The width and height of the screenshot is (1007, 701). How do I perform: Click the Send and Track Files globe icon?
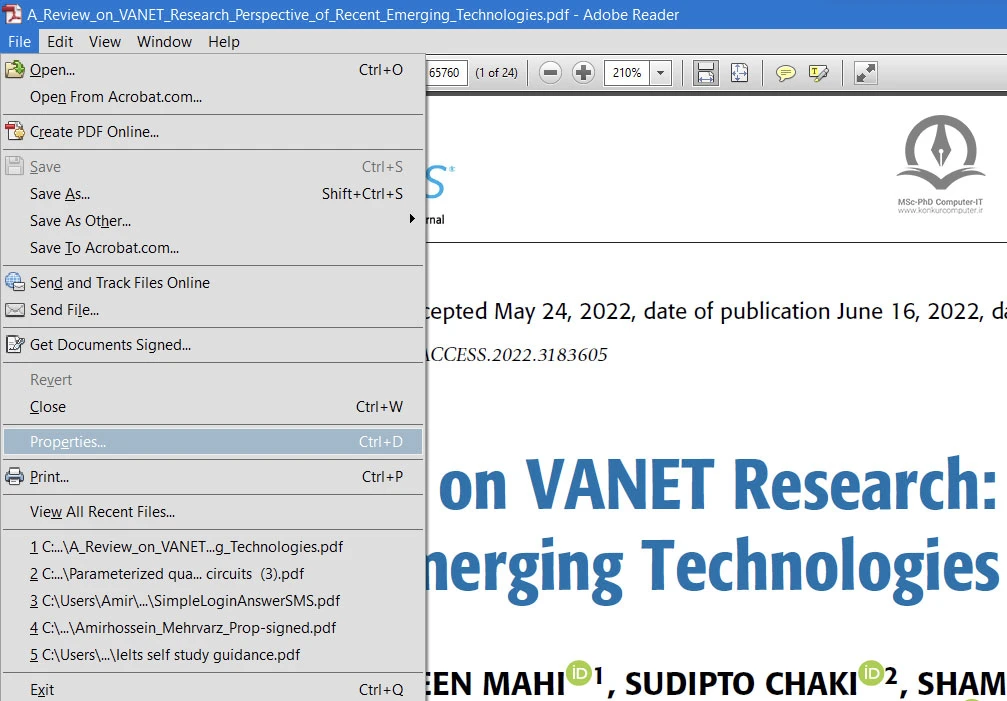(x=15, y=282)
